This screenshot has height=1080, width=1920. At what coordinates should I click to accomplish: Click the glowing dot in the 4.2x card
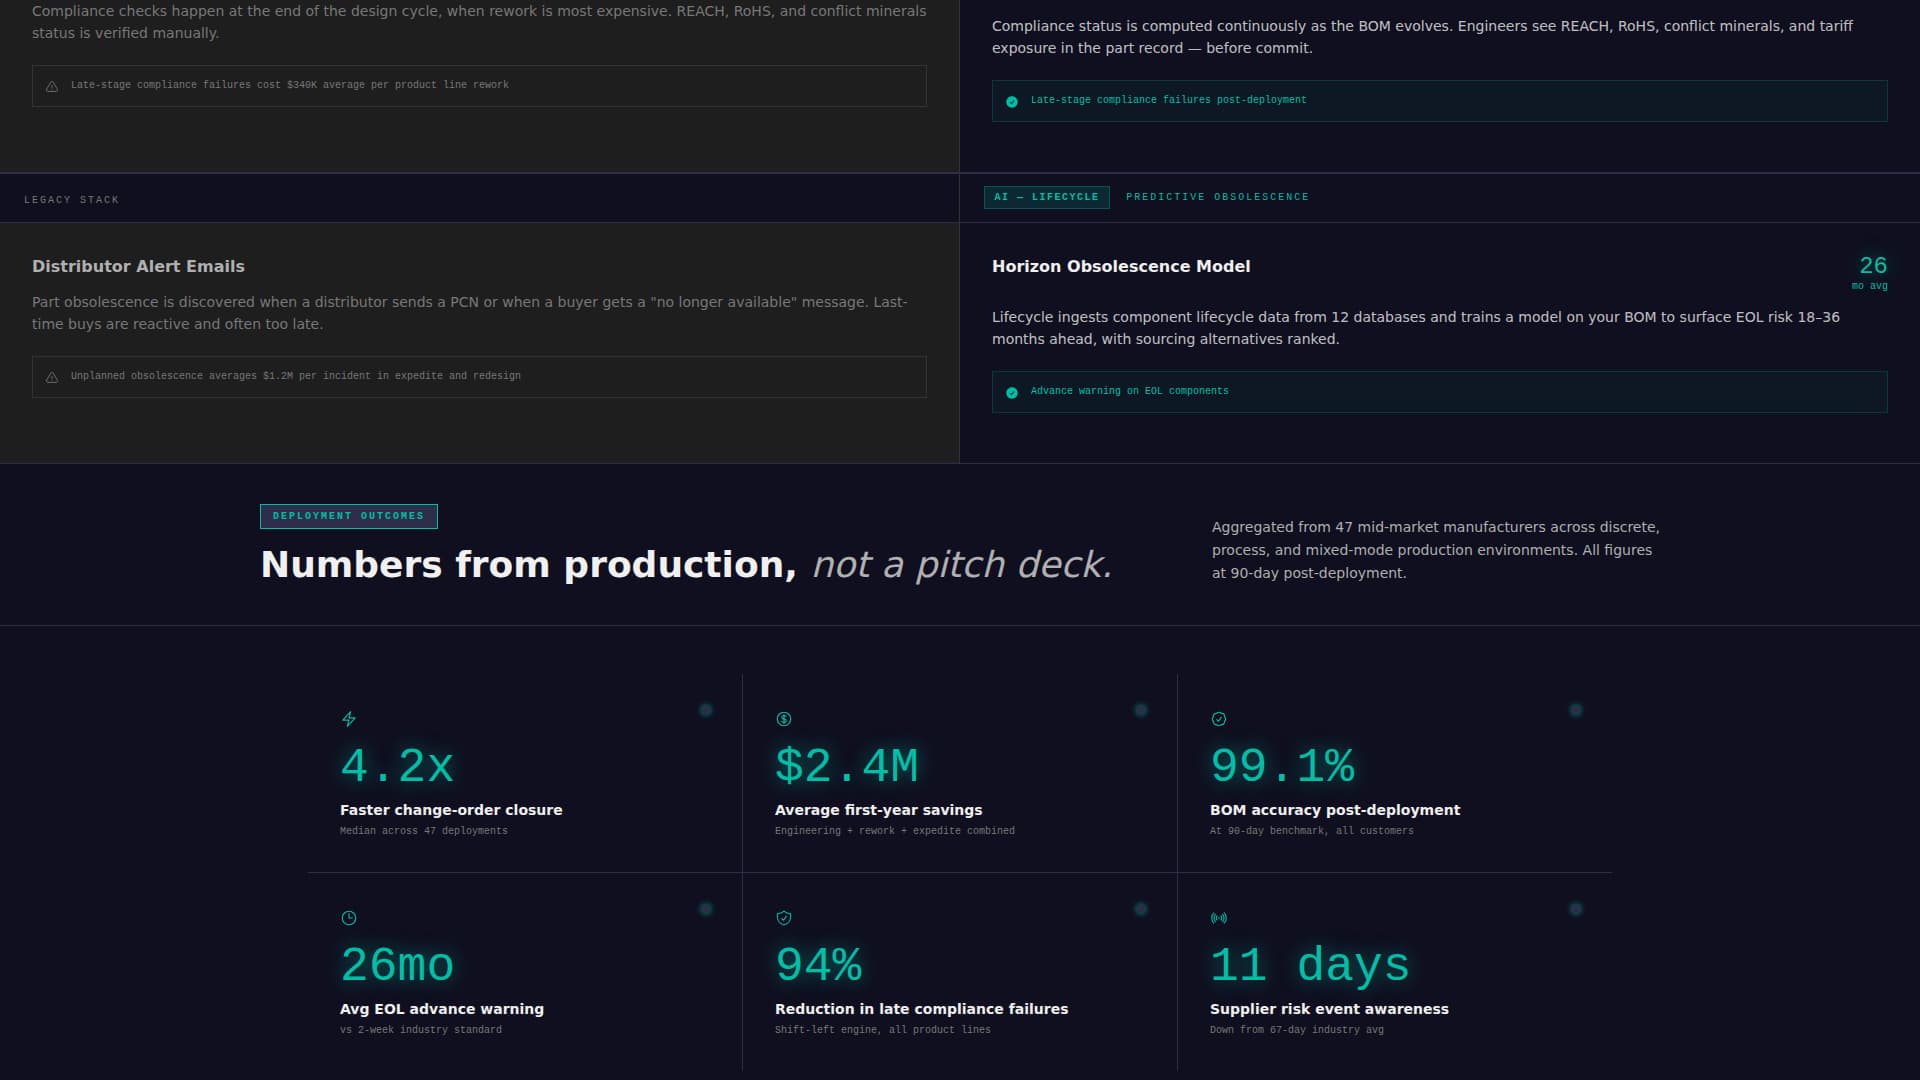click(x=706, y=710)
